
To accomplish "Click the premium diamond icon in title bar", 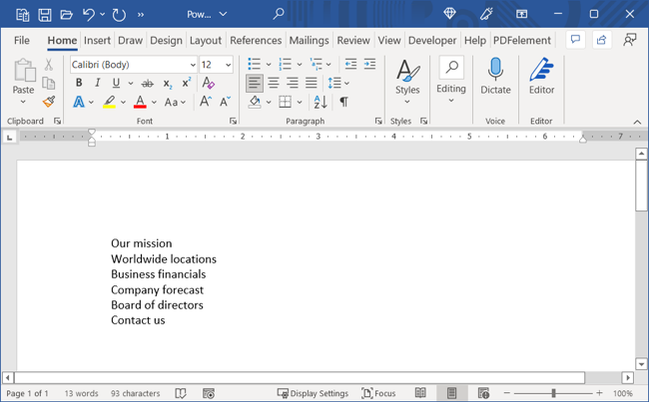I will [x=449, y=14].
